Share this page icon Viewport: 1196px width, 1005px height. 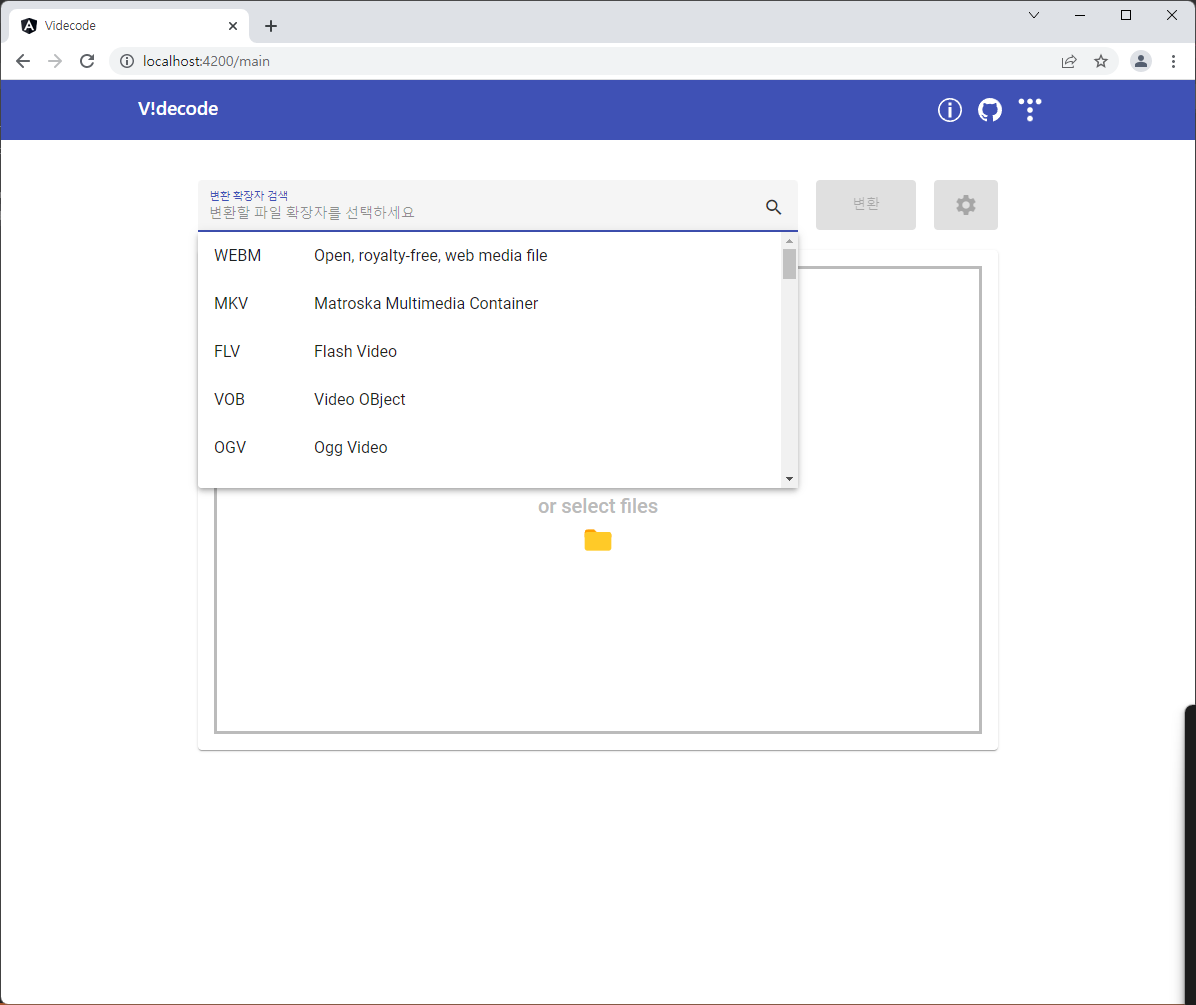click(1069, 61)
